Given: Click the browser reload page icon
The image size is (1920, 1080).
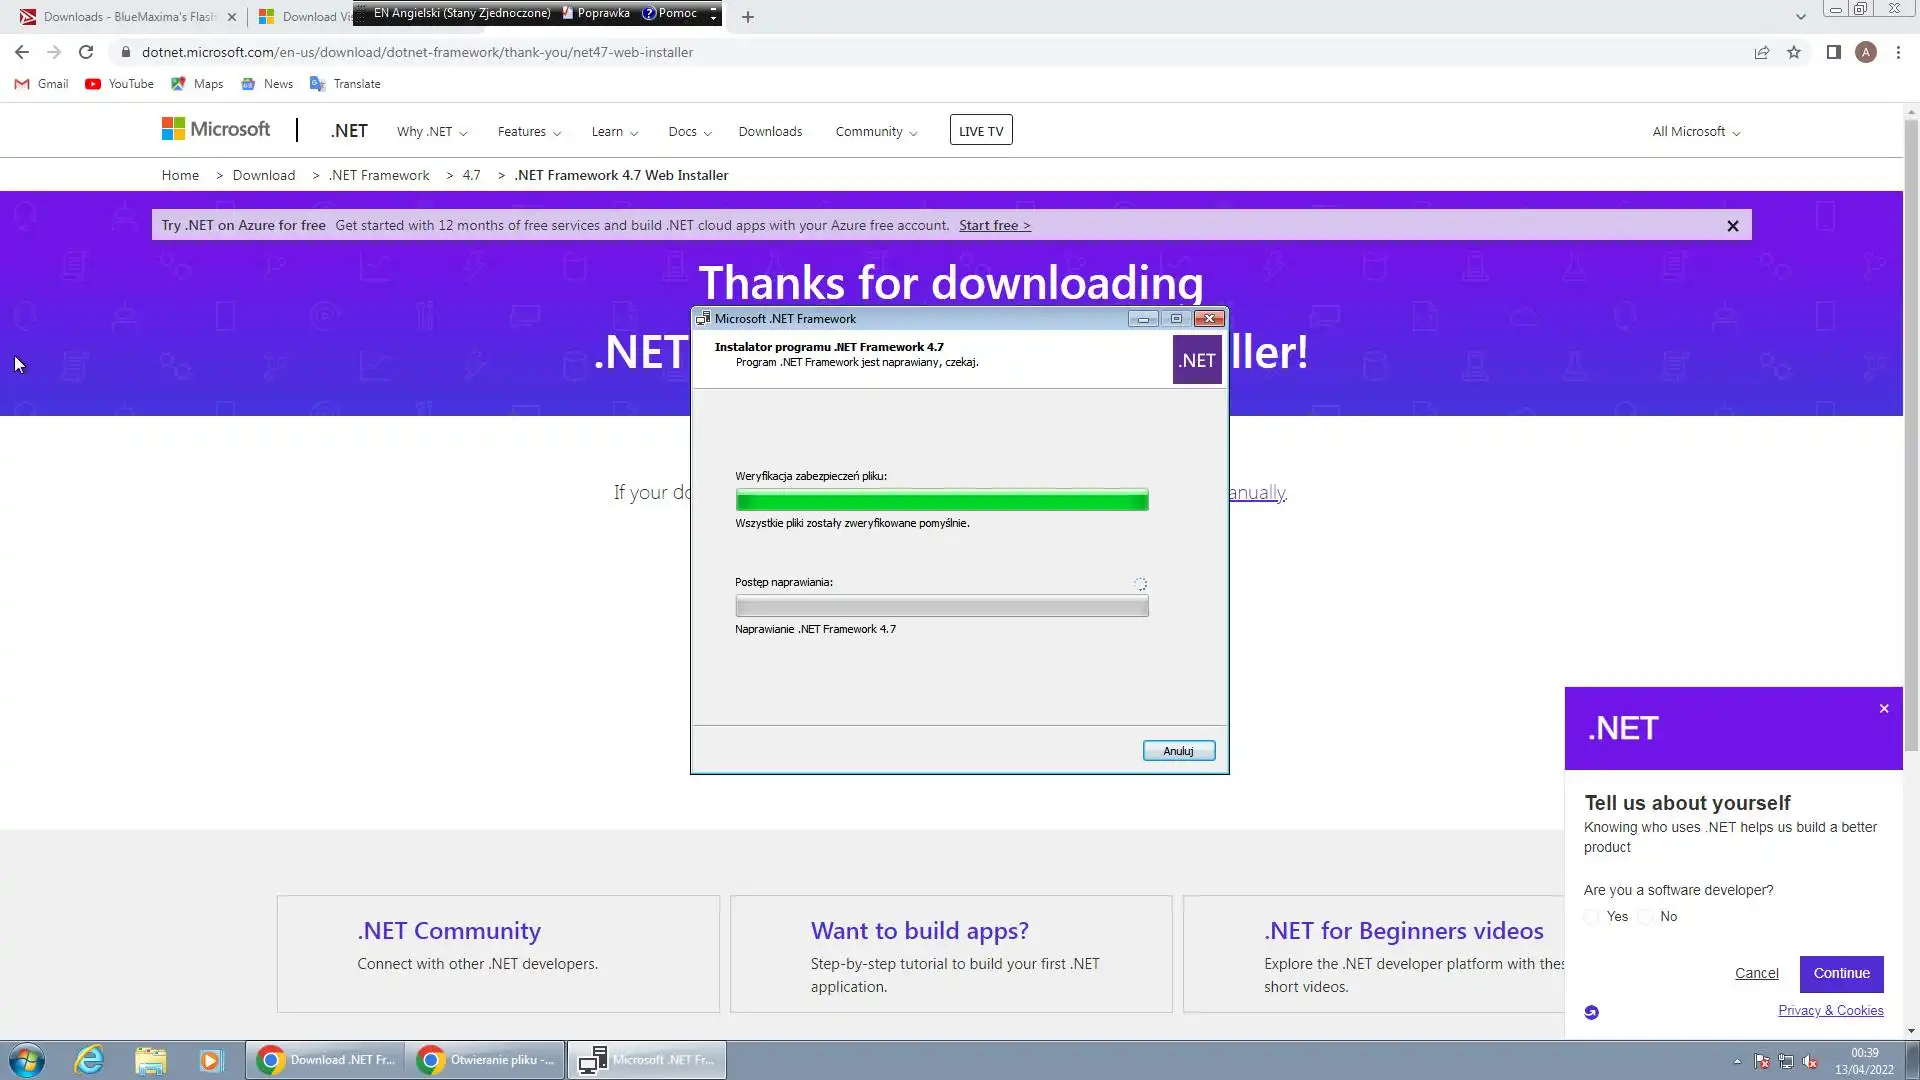Looking at the screenshot, I should tap(86, 52).
